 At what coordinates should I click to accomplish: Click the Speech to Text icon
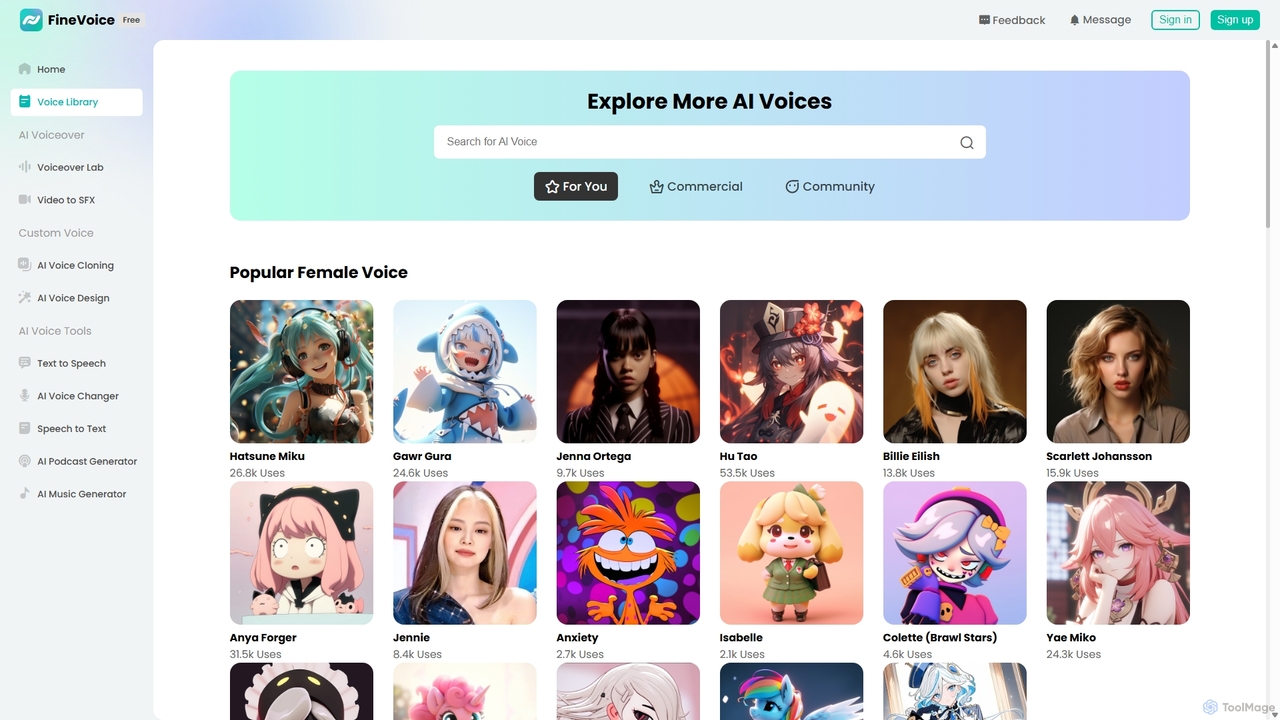[x=25, y=428]
